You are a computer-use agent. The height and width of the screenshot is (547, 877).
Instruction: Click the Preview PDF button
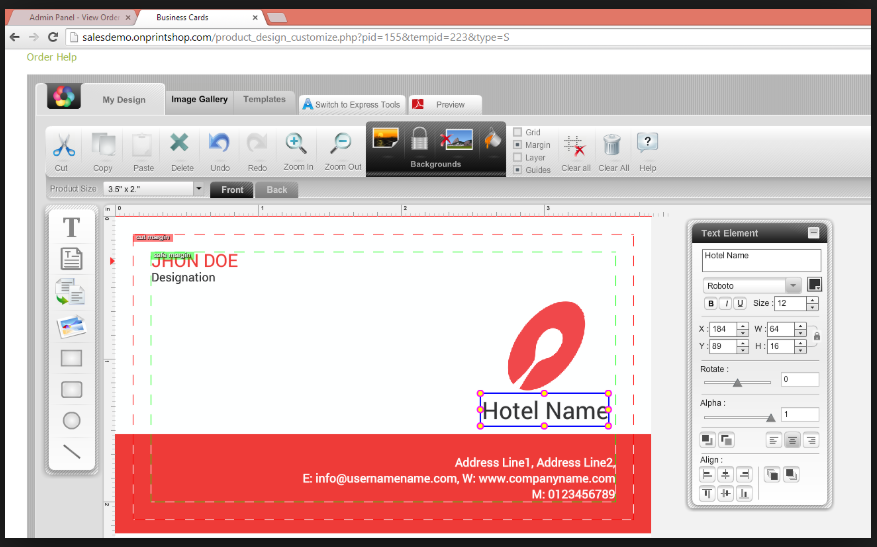pos(445,105)
